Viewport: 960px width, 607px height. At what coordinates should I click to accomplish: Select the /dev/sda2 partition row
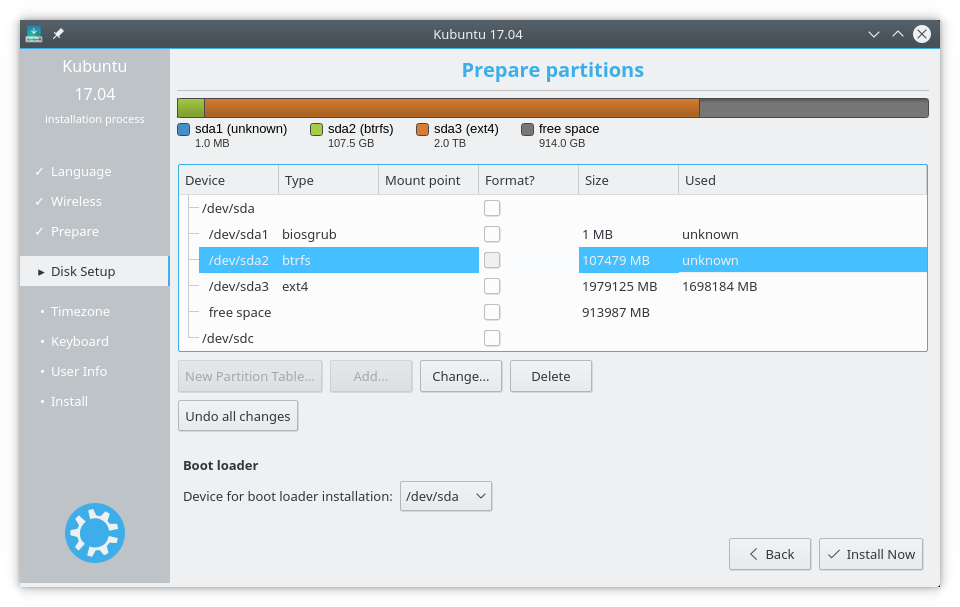point(553,260)
